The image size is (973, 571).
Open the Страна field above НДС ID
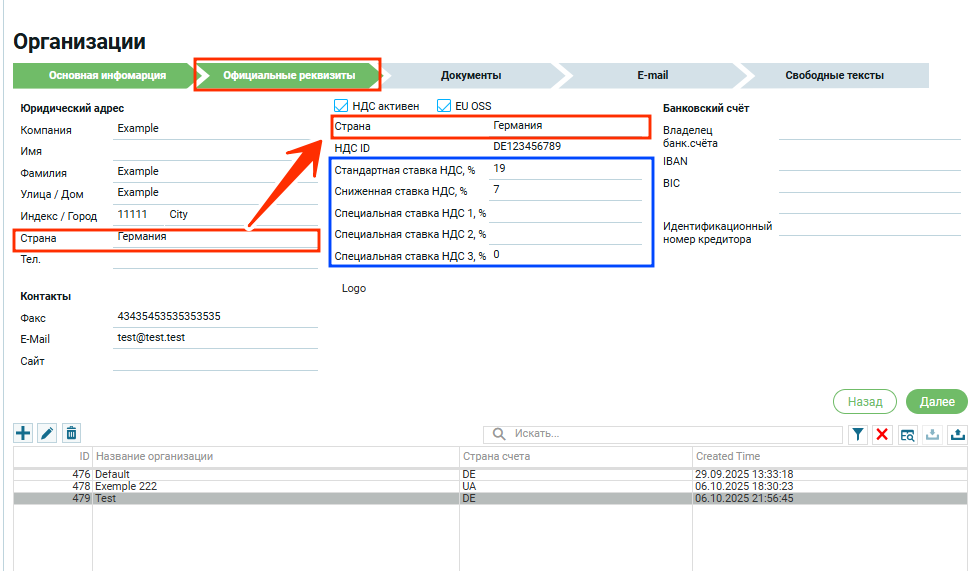pos(566,127)
